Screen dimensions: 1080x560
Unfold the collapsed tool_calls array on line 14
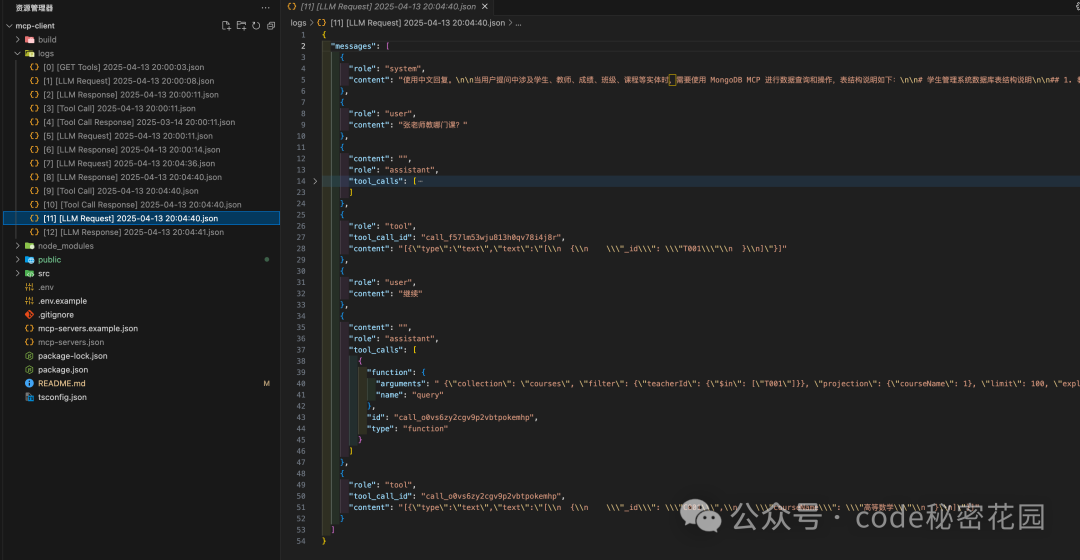coord(315,181)
